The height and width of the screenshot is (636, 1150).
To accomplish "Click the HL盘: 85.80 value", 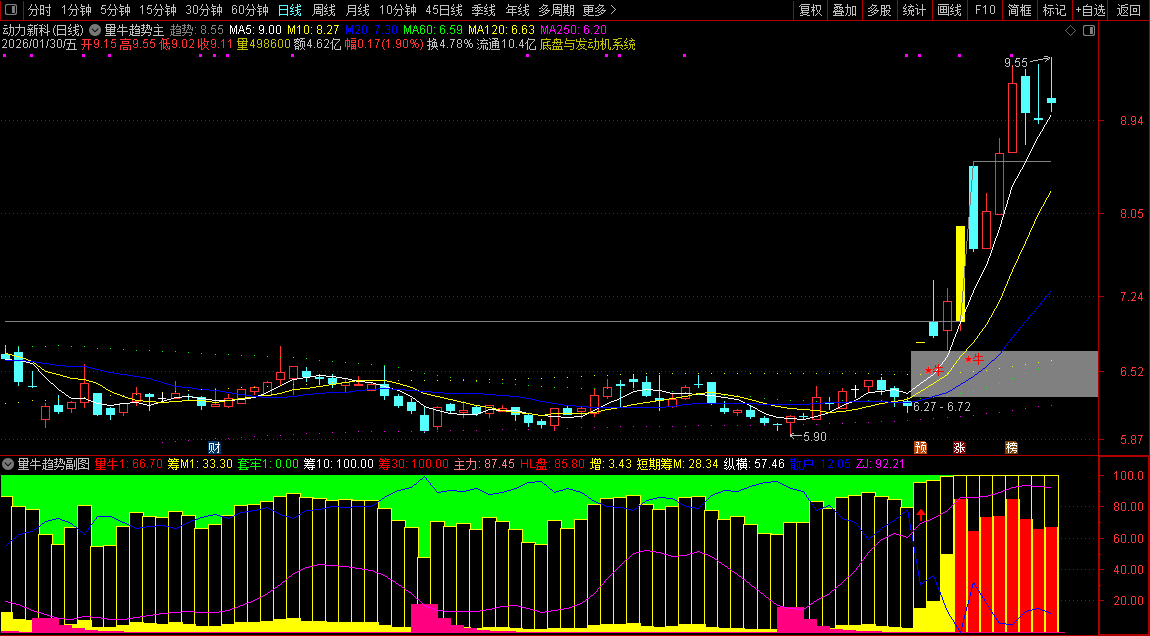I will coord(553,464).
